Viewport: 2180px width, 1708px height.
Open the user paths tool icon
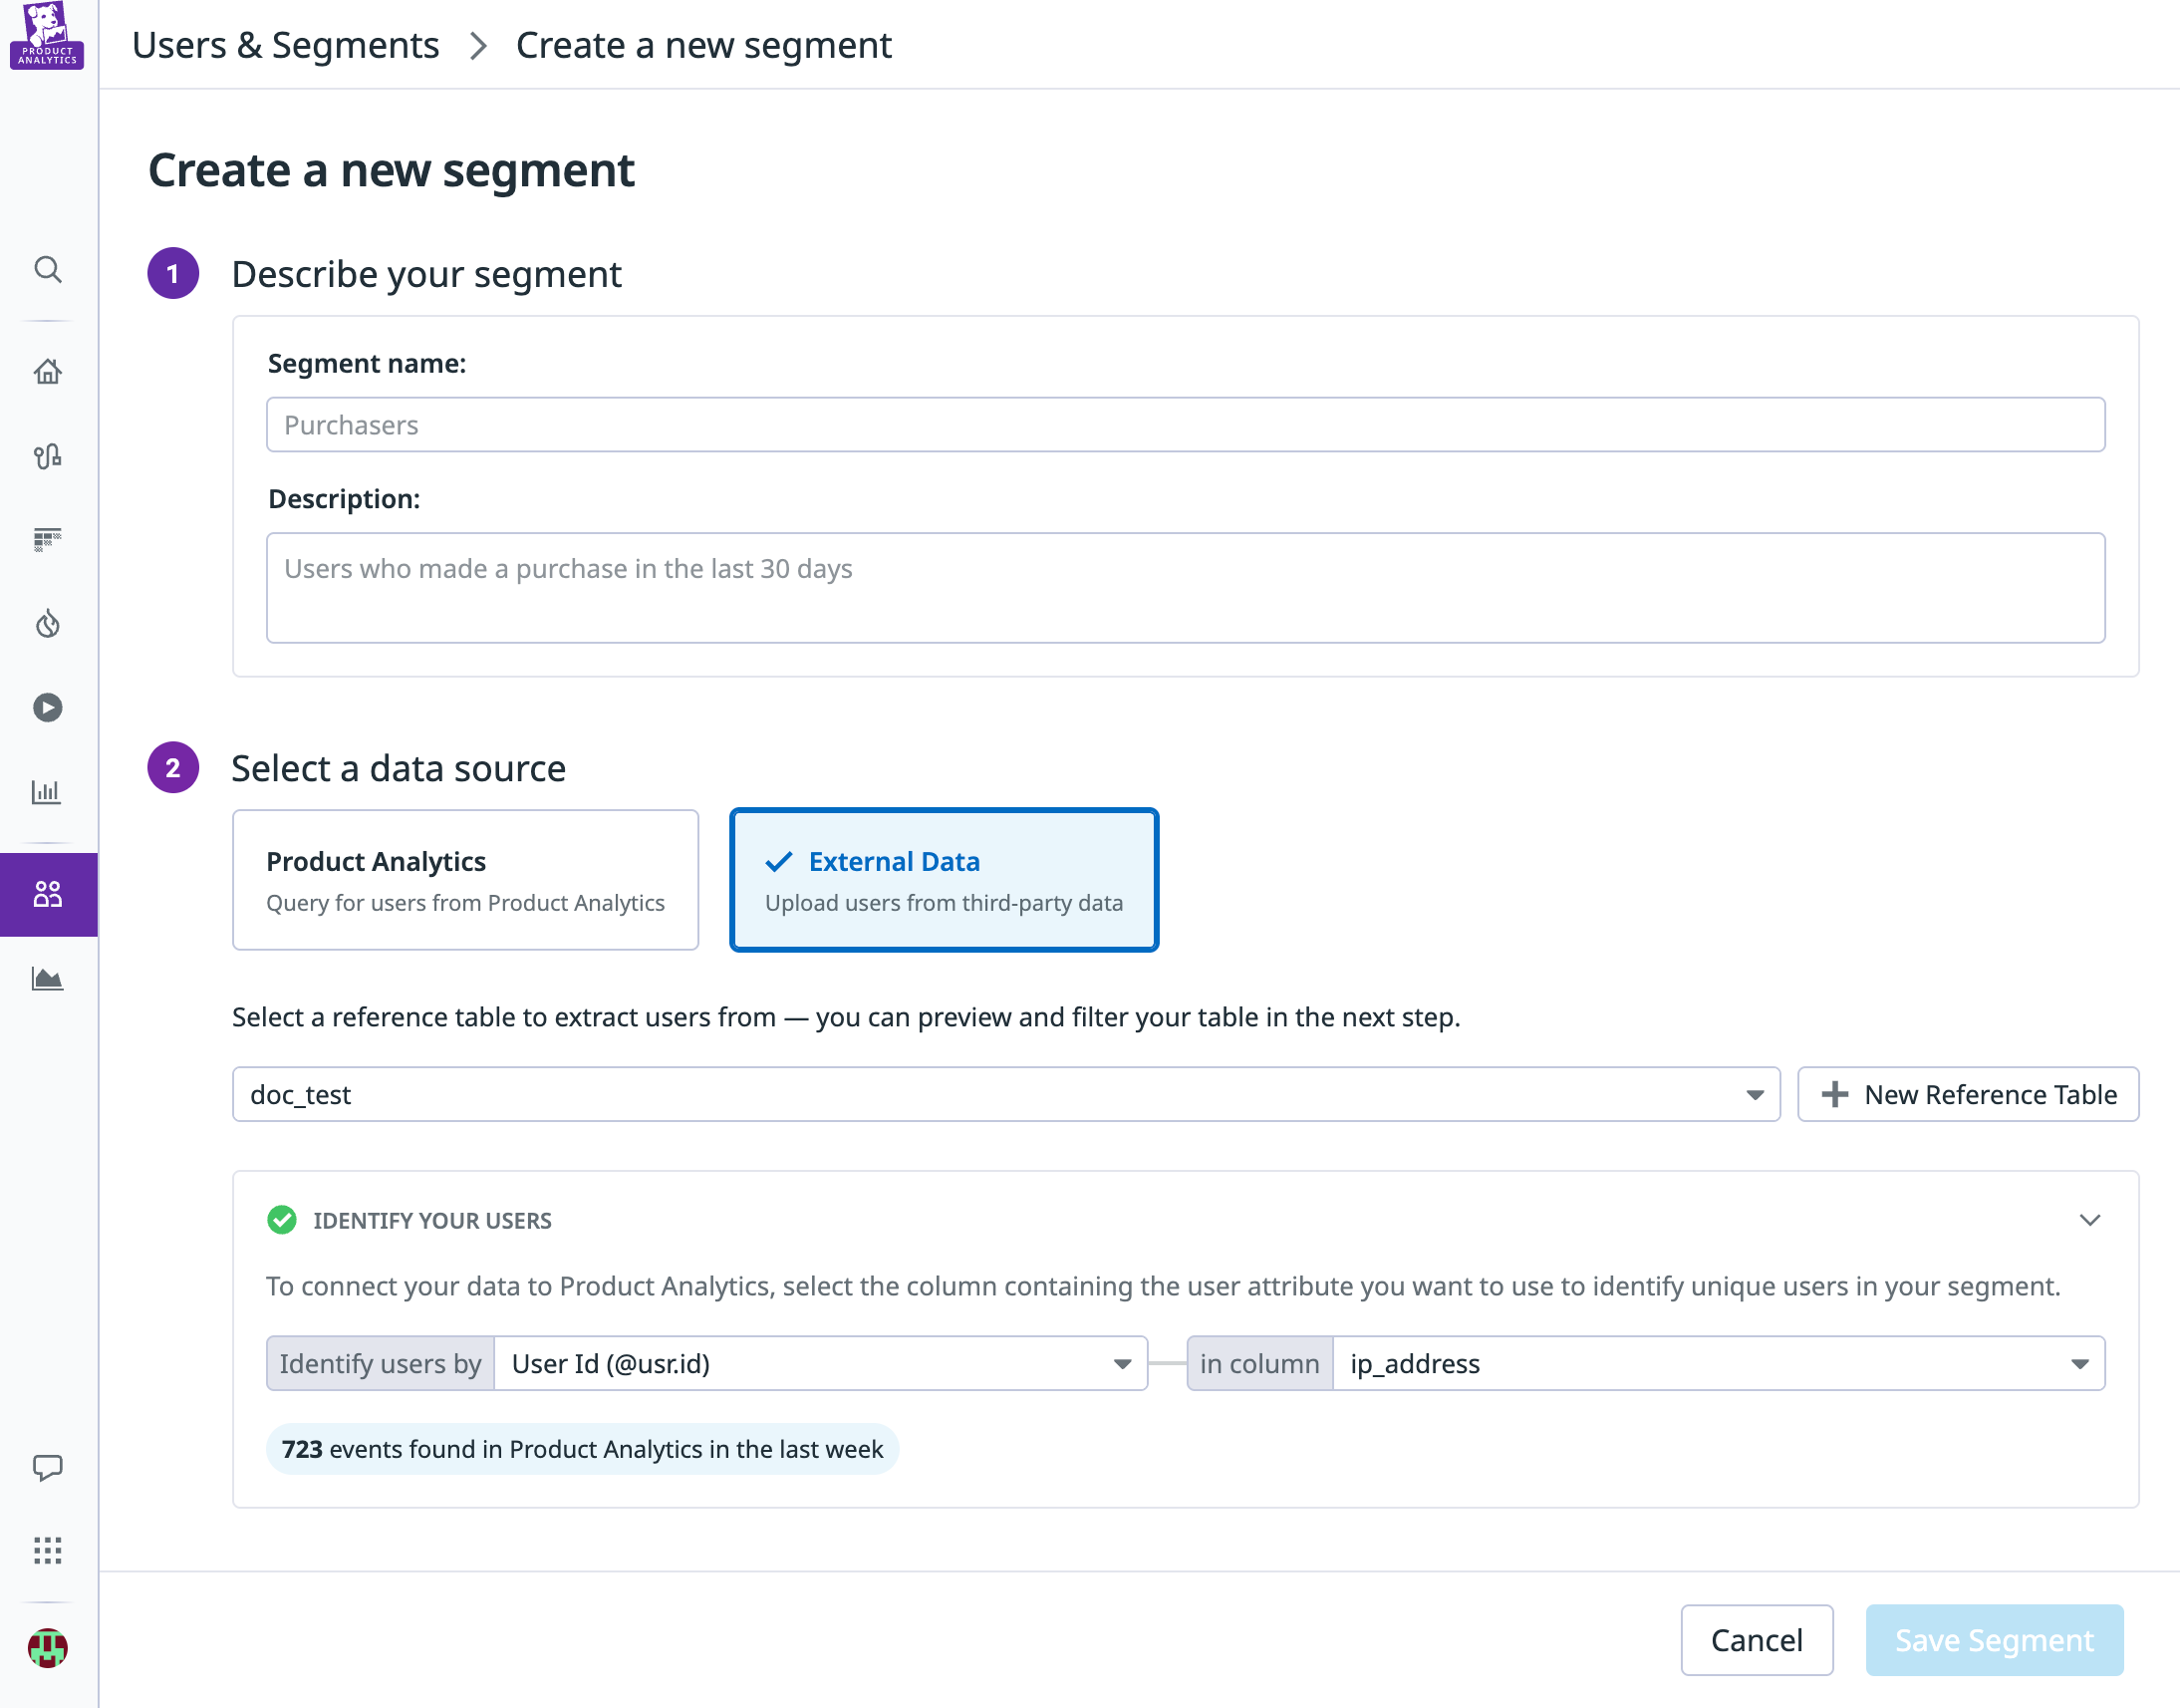tap(47, 456)
